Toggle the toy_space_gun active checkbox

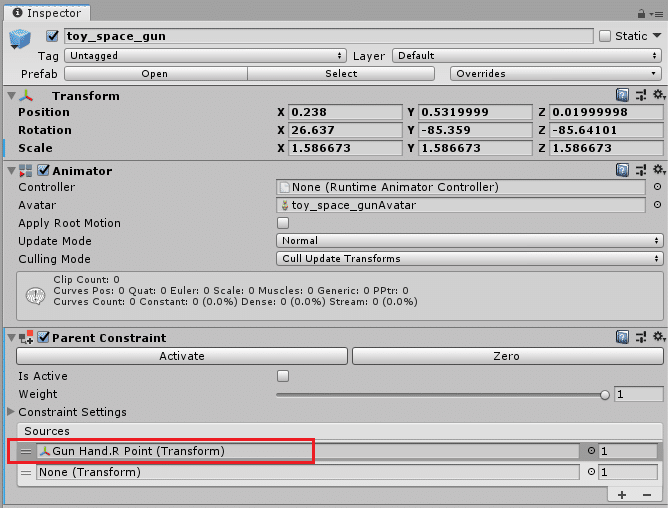52,36
